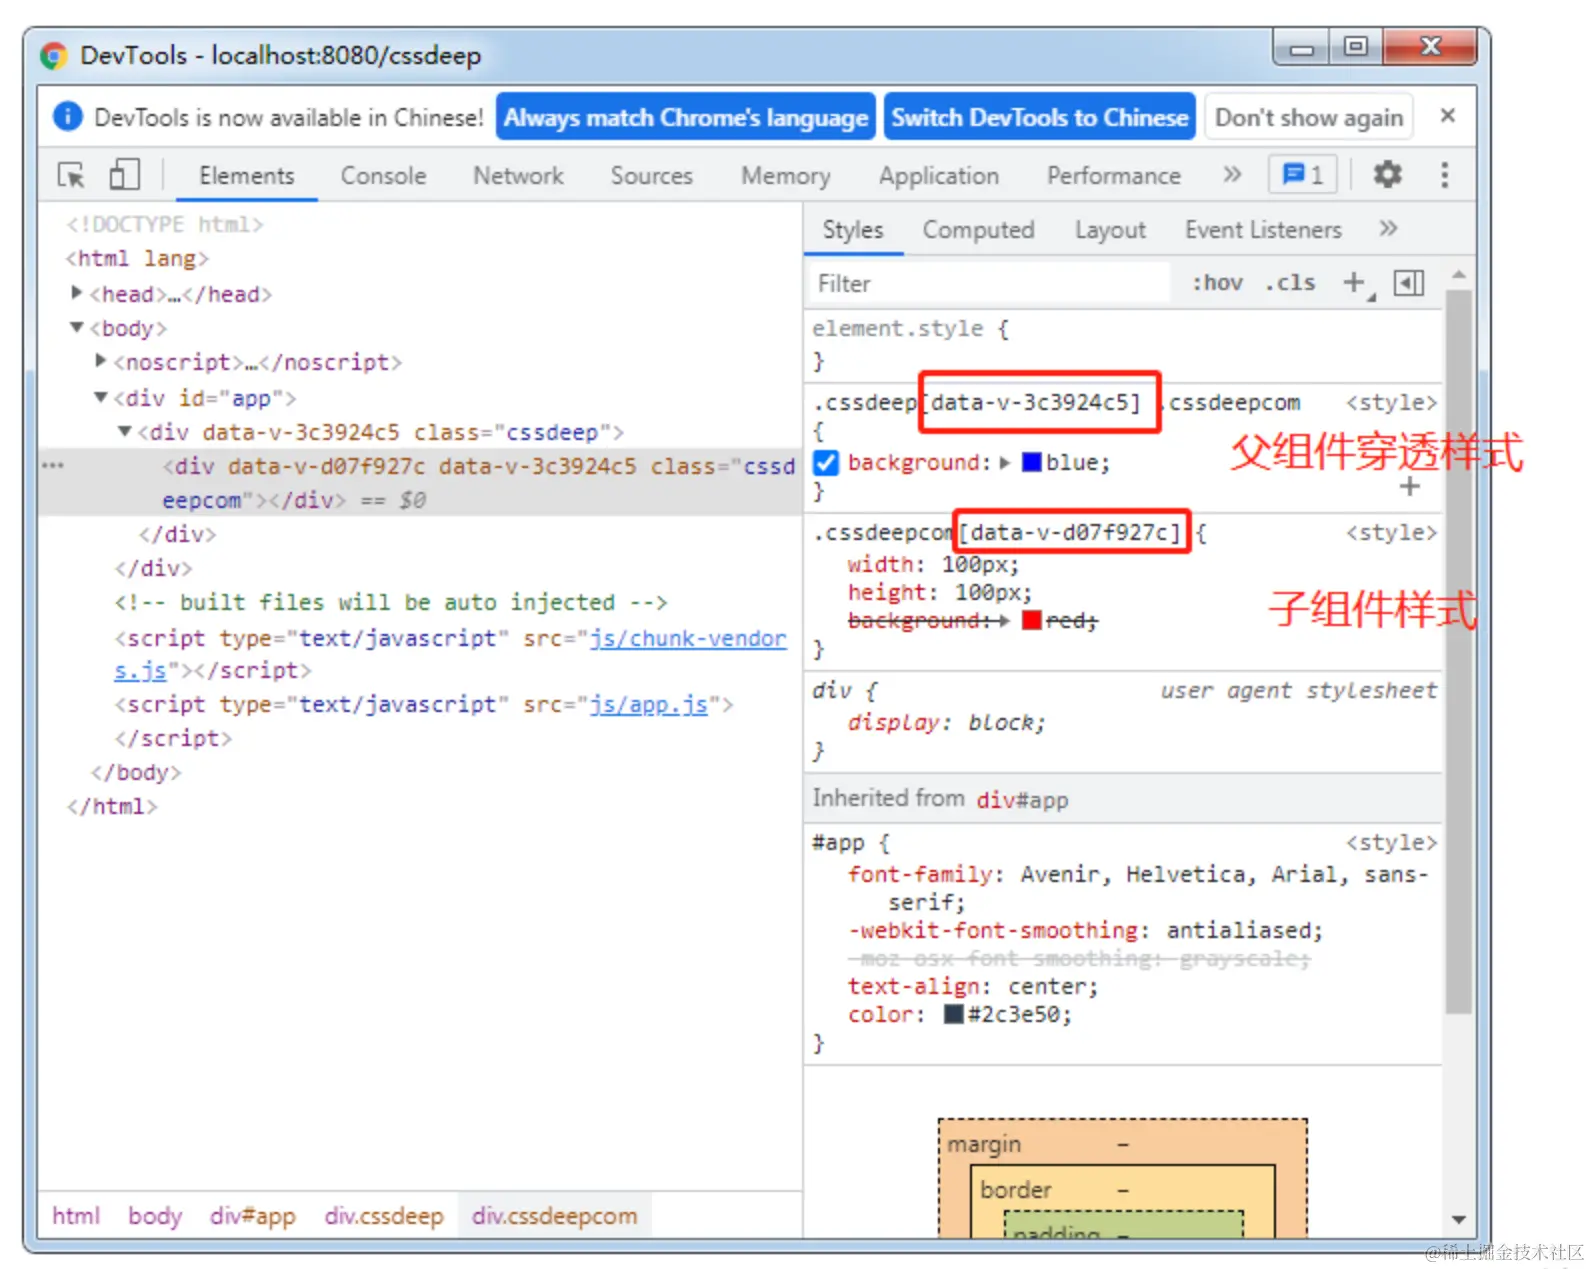Screen dimensions: 1591x1269
Task: Toggle the :hov element state panel
Action: click(1217, 283)
